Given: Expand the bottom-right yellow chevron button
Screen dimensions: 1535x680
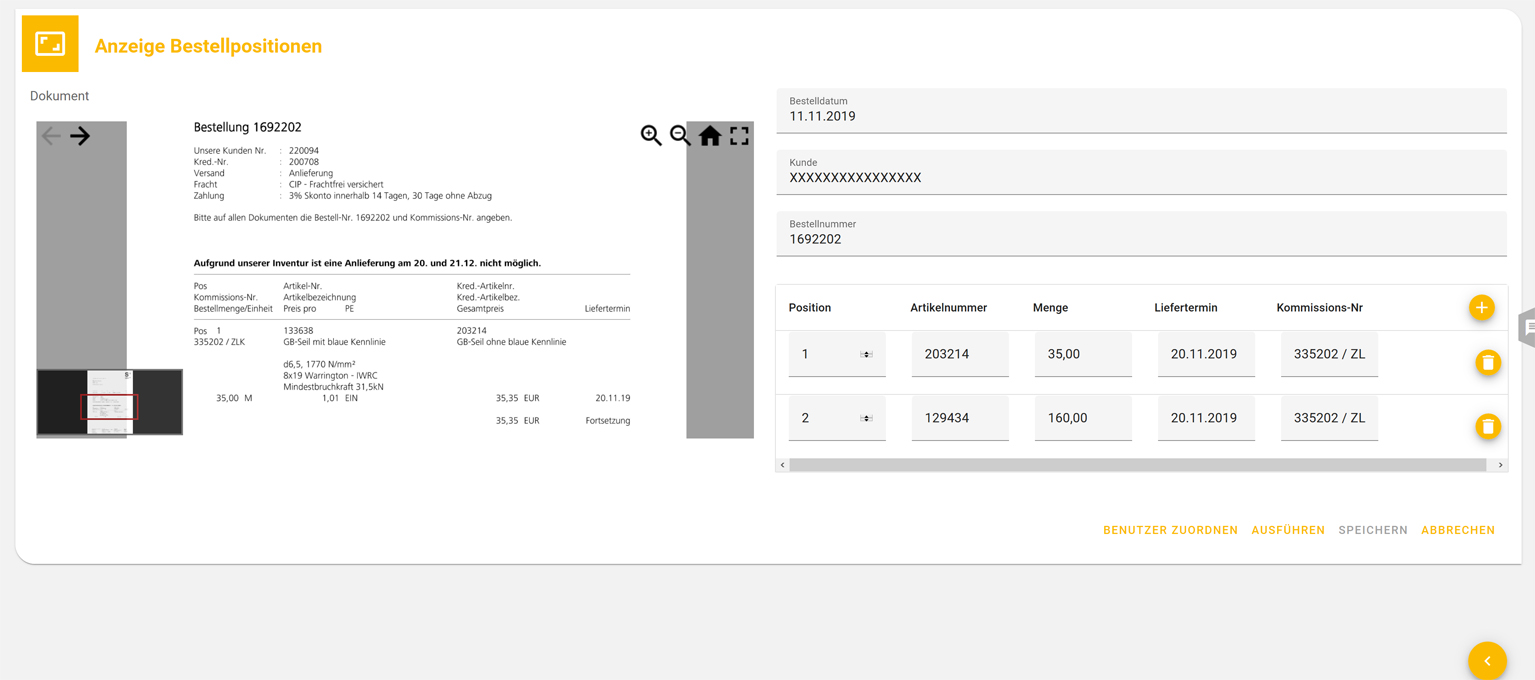Looking at the screenshot, I should pos(1487,661).
